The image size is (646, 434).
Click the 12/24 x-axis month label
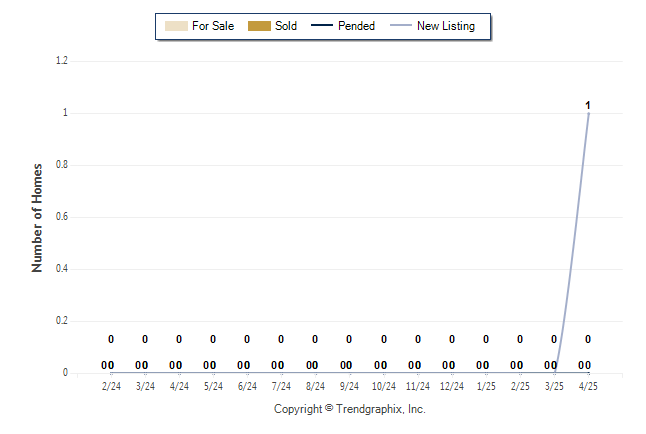(451, 386)
